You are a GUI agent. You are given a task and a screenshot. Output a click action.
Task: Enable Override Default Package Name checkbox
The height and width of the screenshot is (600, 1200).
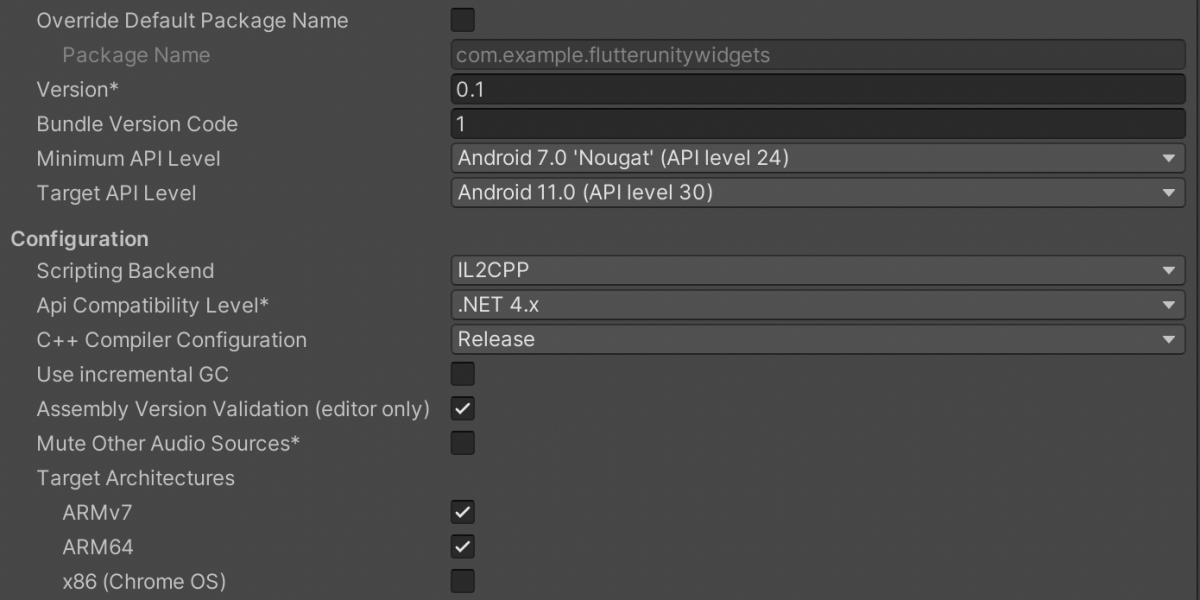tap(463, 20)
